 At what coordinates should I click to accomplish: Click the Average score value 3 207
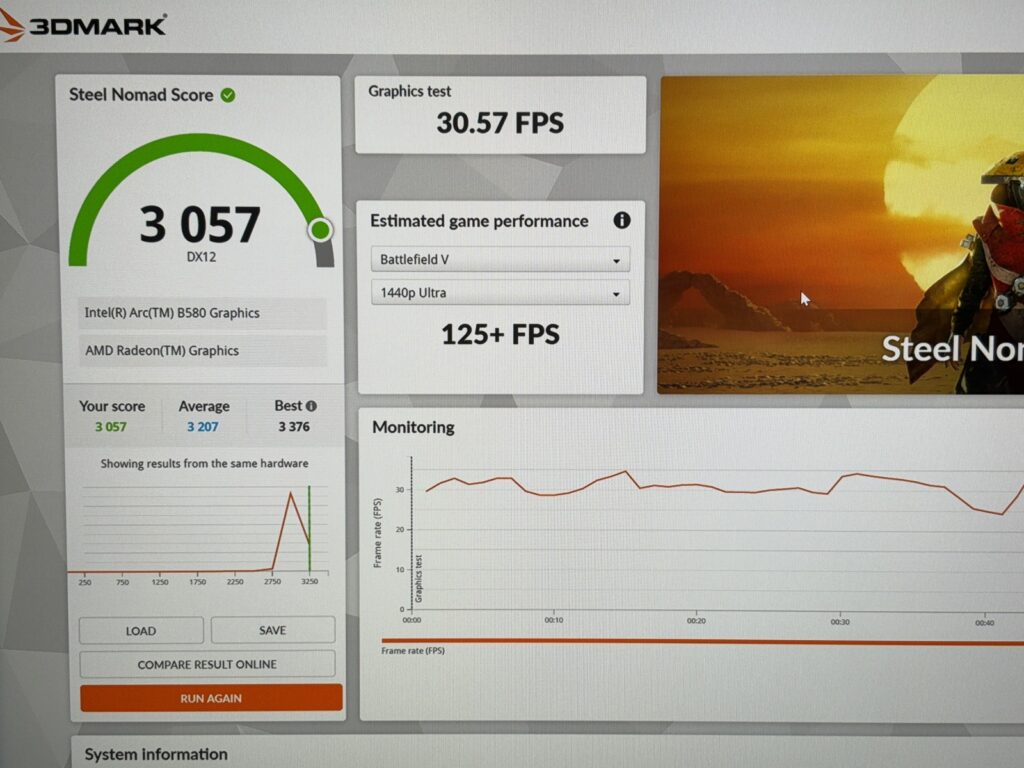coord(204,427)
